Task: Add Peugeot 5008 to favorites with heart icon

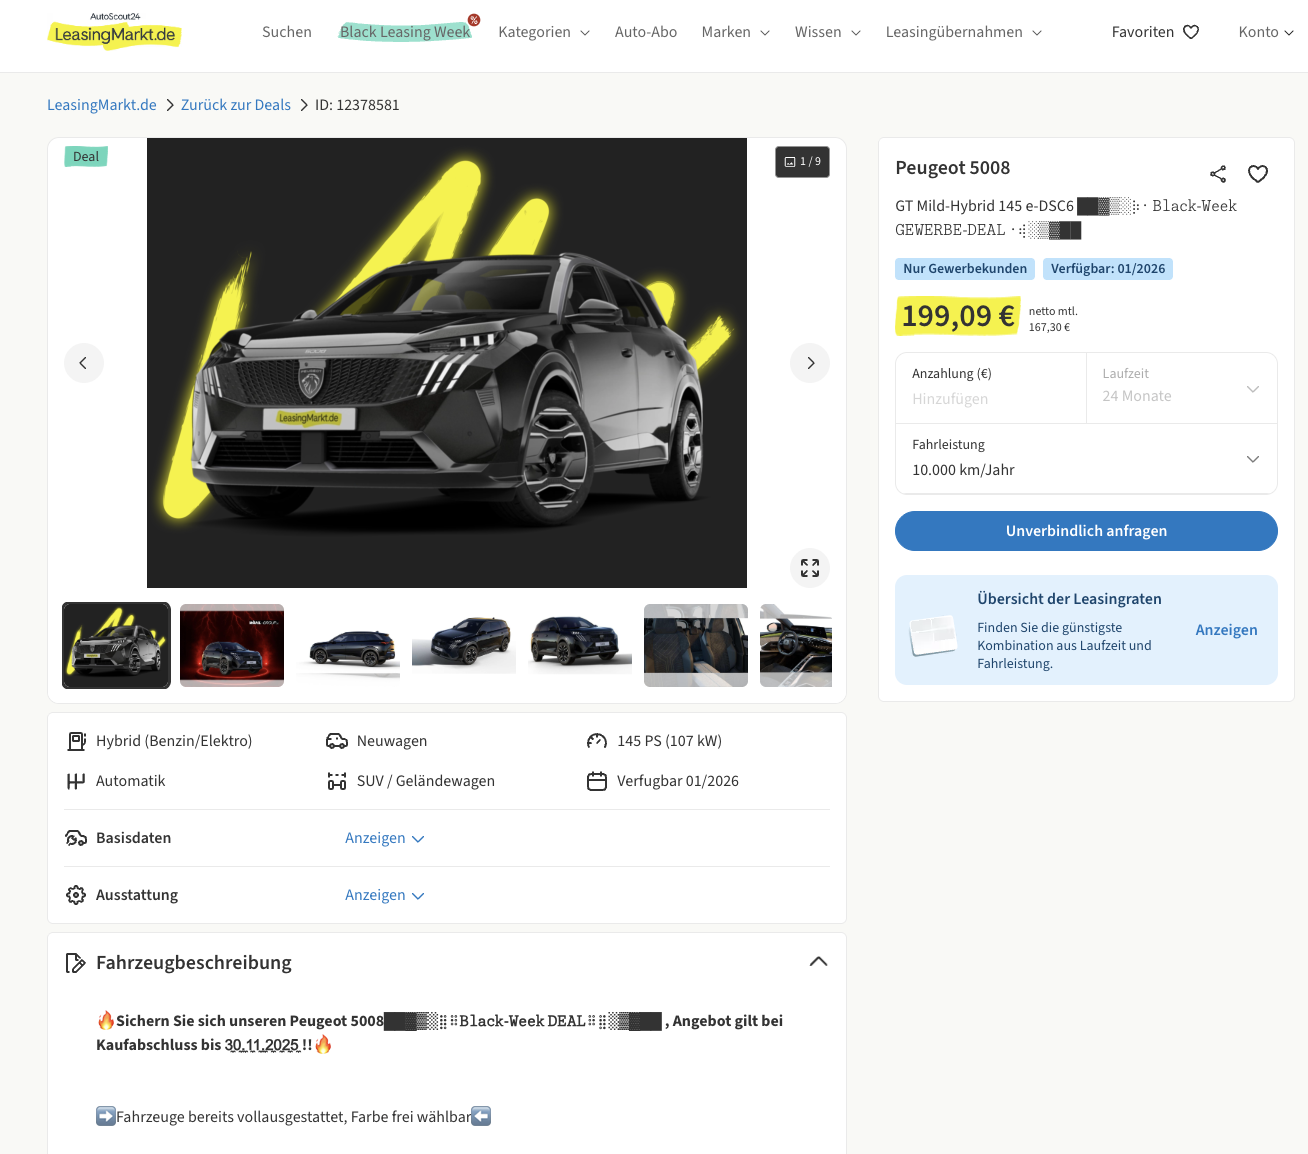Action: pos(1257,174)
